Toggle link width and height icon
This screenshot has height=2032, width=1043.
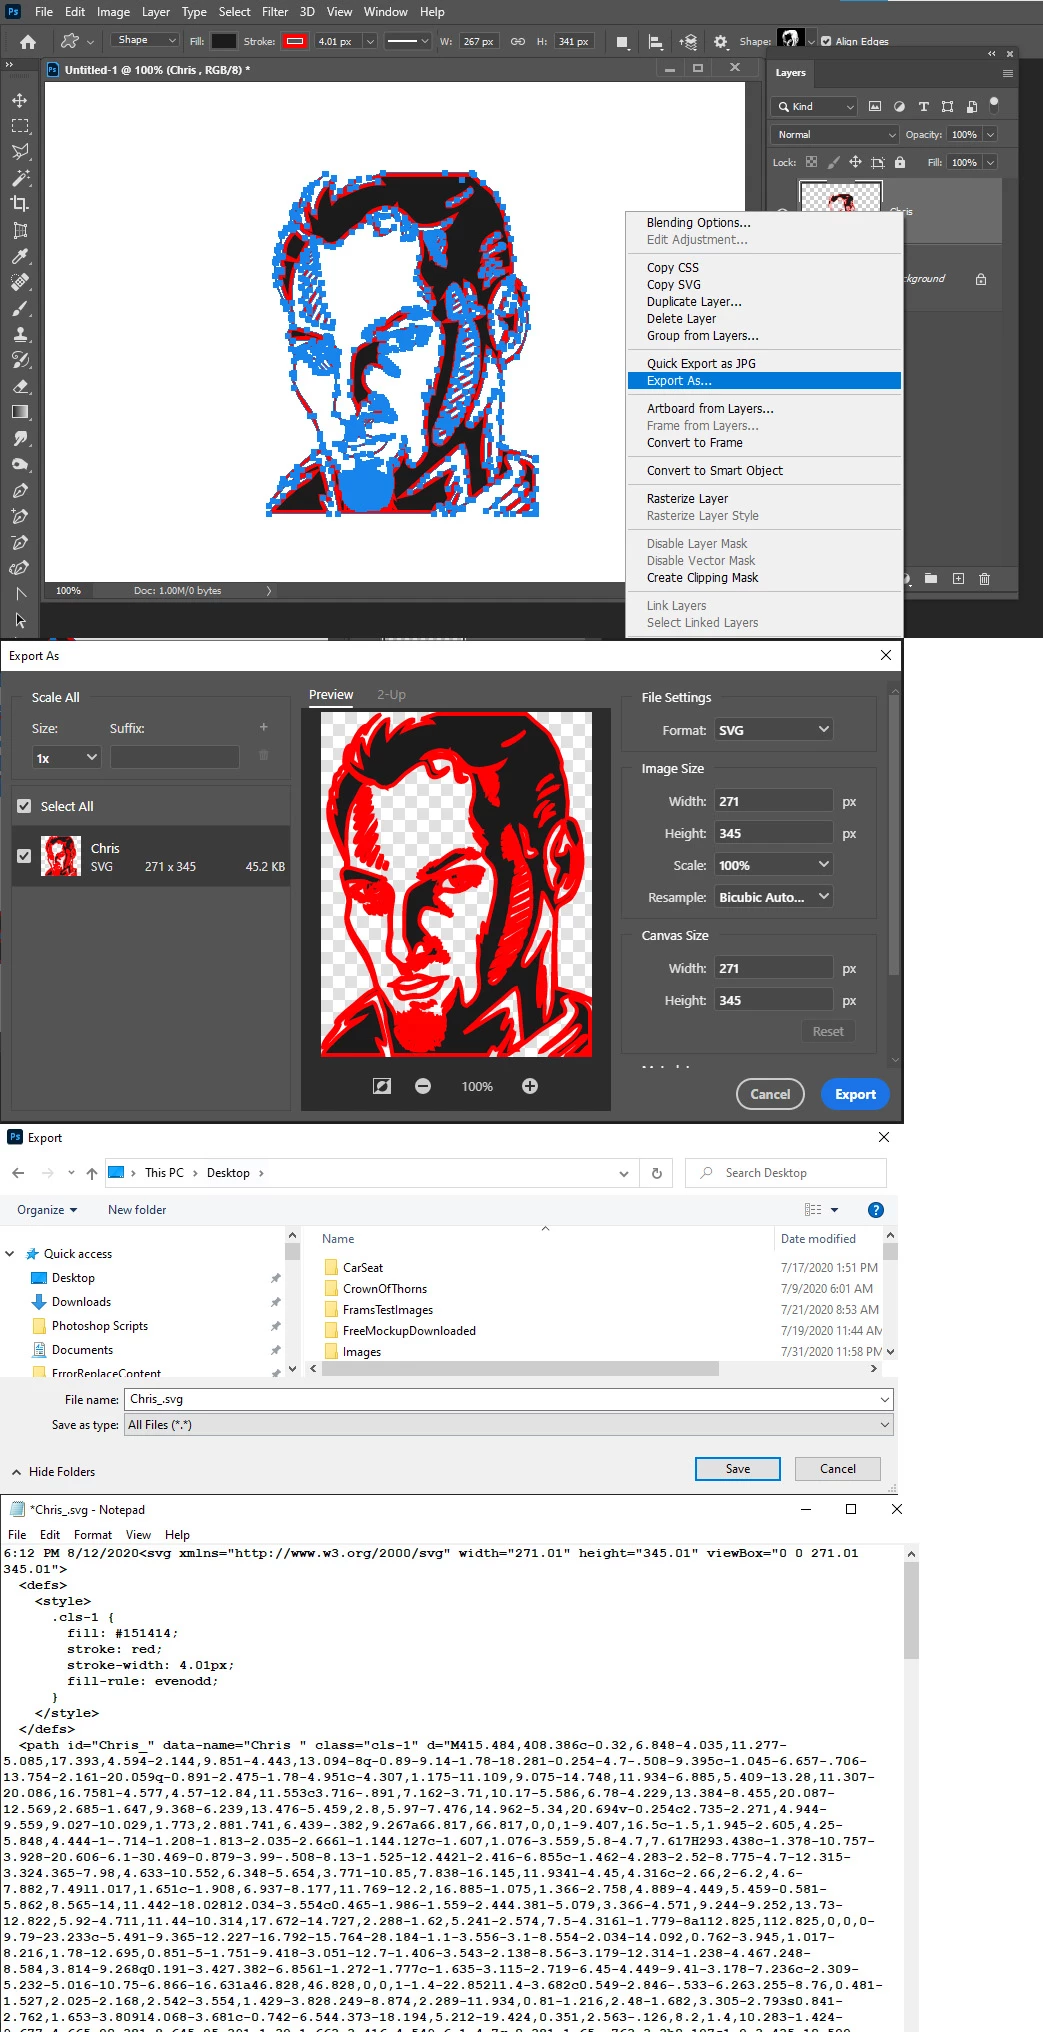(517, 41)
